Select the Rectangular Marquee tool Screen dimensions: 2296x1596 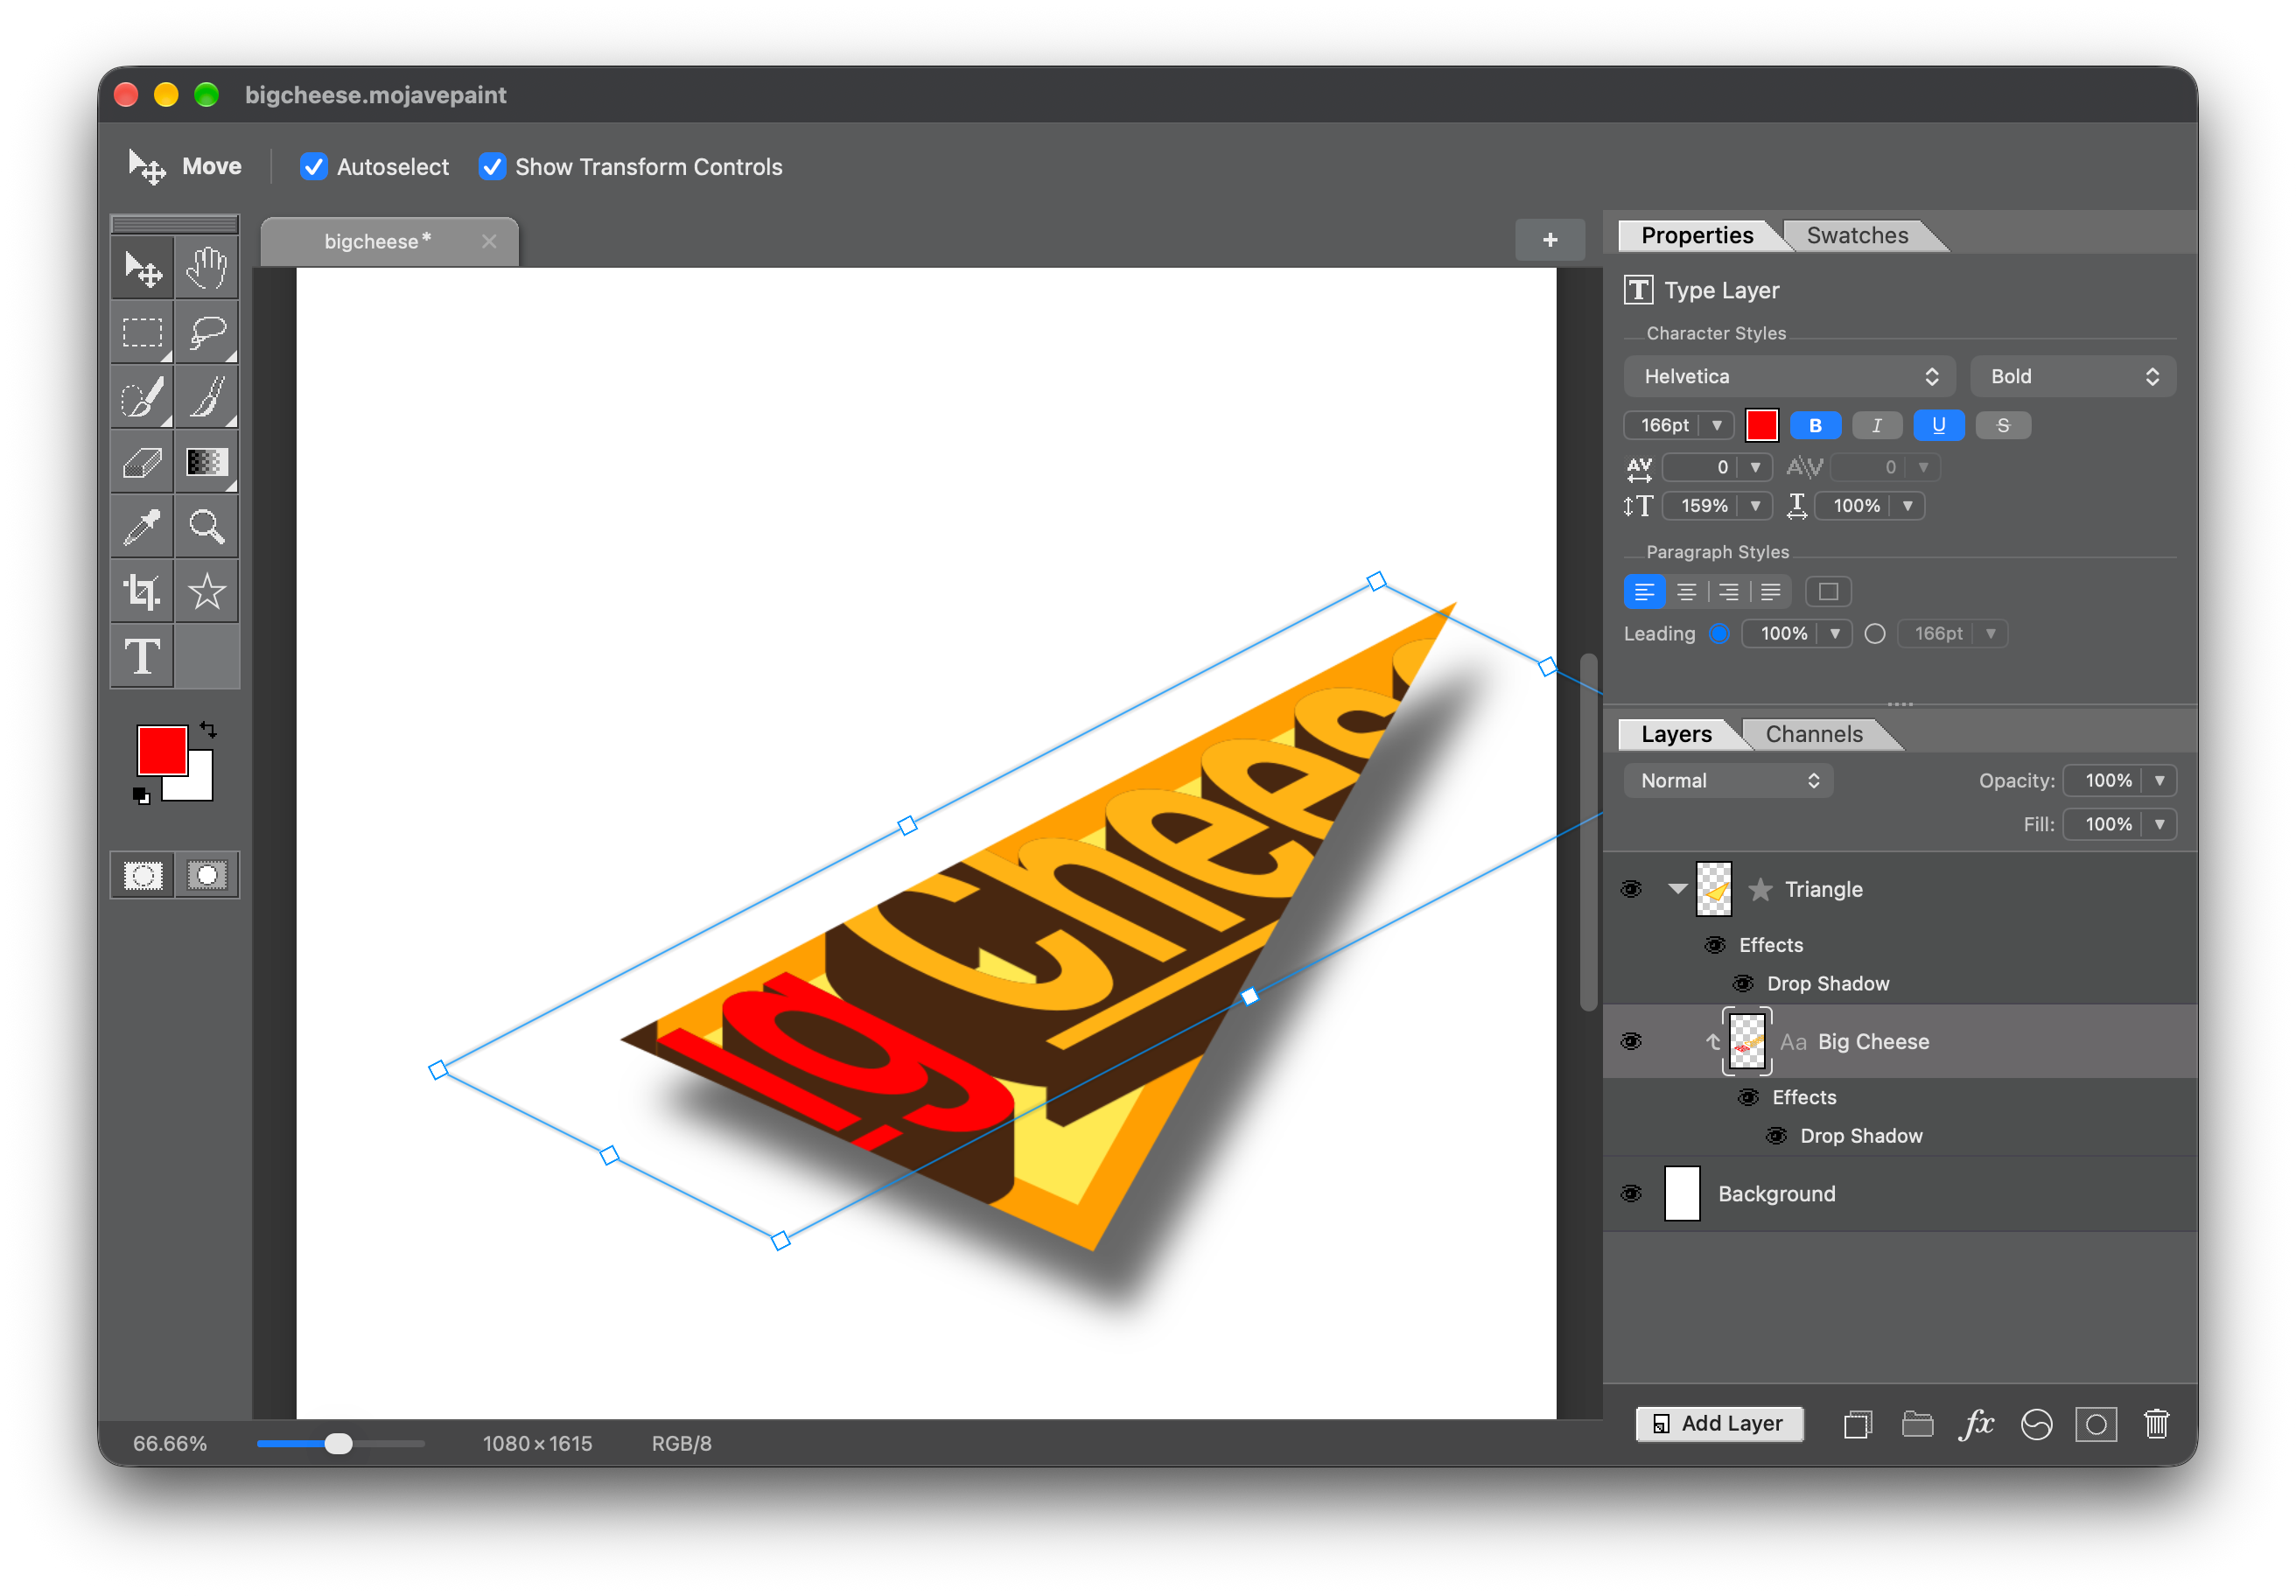(x=142, y=332)
